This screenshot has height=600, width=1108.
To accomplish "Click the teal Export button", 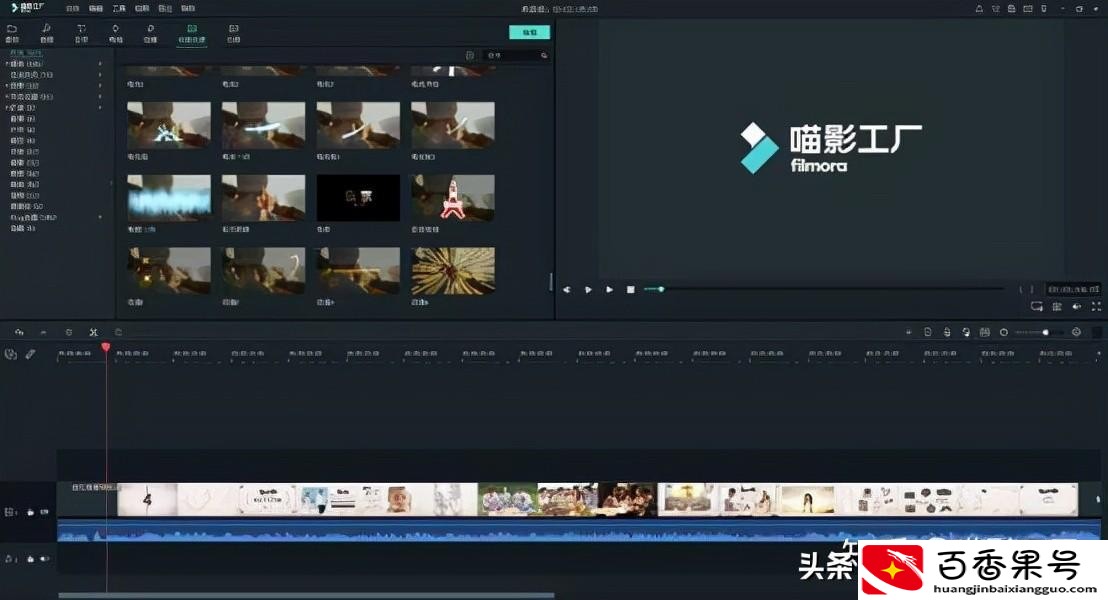I will 529,33.
